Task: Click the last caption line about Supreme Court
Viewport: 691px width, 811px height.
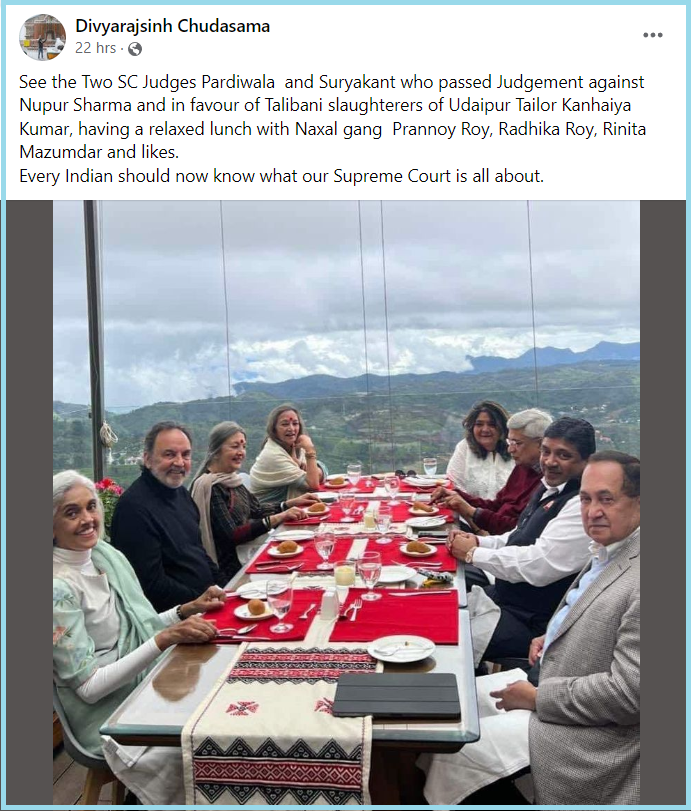Action: pyautogui.click(x=281, y=176)
